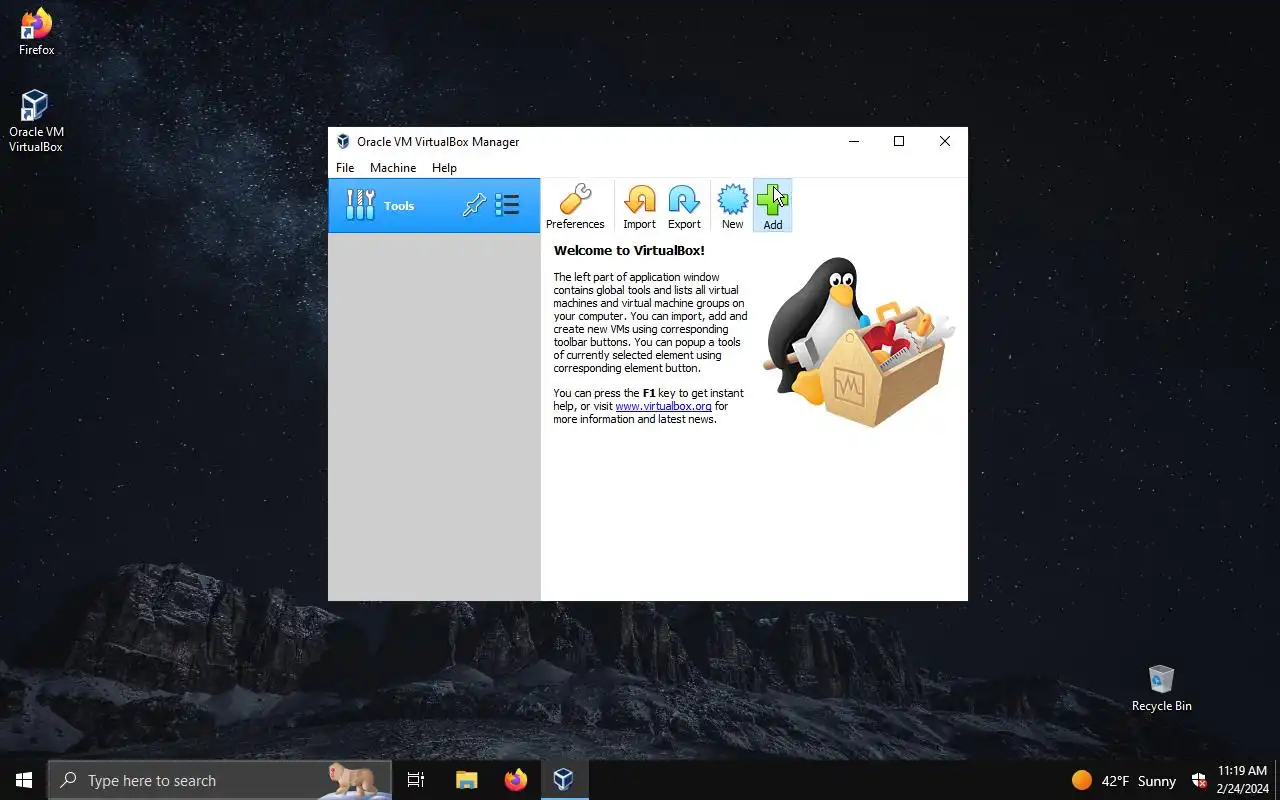This screenshot has width=1280, height=800.
Task: Select the Firefox desktop shortcut
Action: [x=36, y=32]
